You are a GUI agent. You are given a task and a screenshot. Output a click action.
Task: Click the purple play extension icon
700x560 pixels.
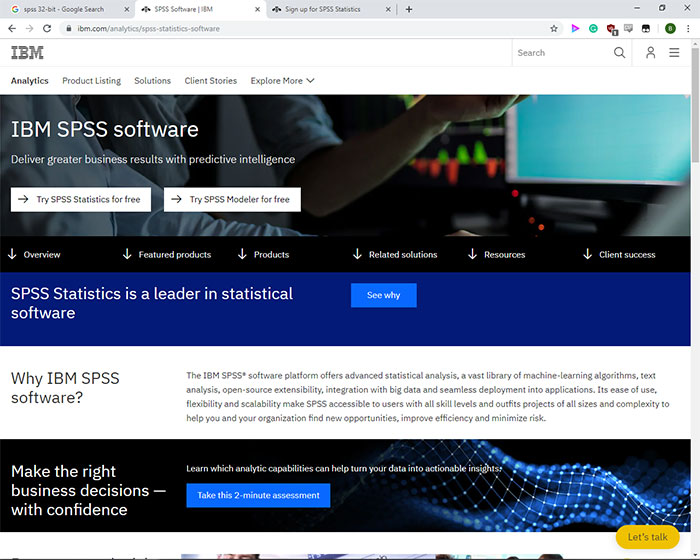575,29
